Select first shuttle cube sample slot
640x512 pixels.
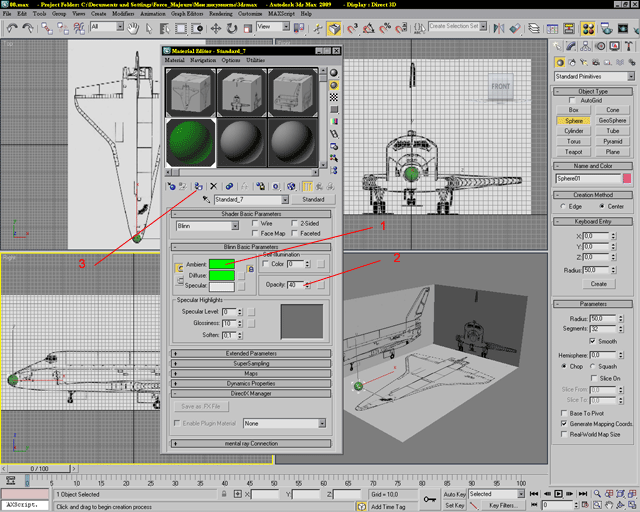191,93
